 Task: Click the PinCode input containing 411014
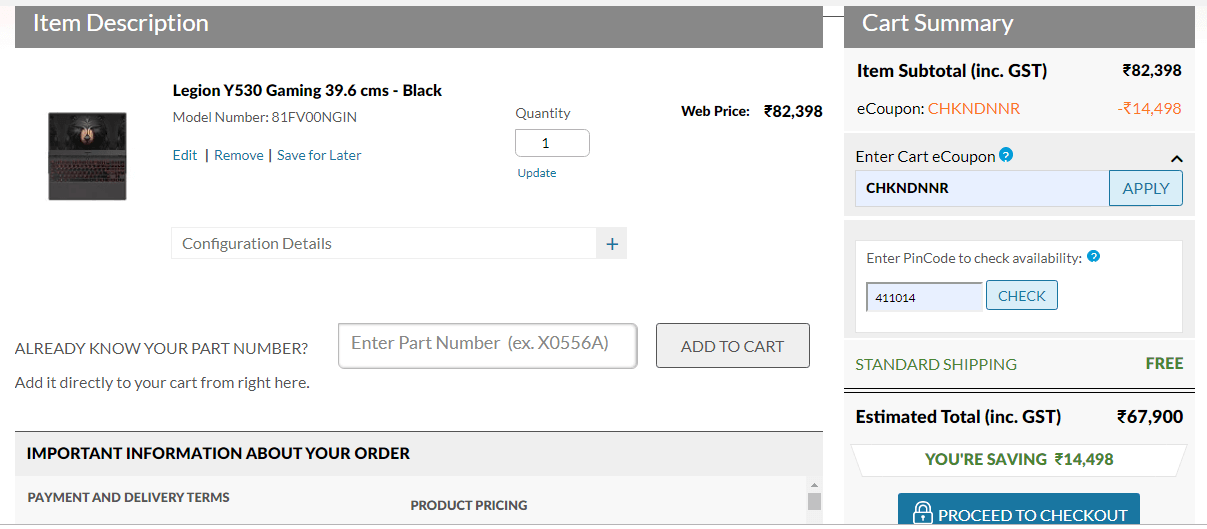point(925,297)
